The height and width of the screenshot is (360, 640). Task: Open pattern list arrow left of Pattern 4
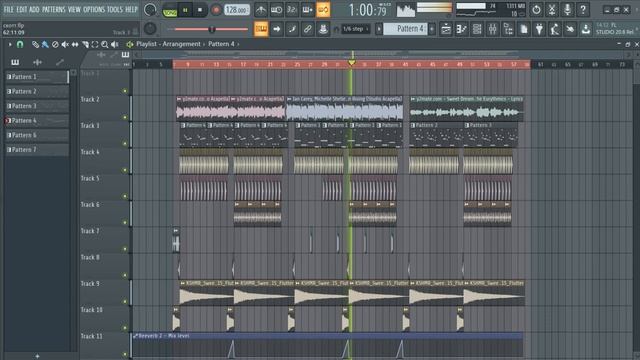coord(379,29)
